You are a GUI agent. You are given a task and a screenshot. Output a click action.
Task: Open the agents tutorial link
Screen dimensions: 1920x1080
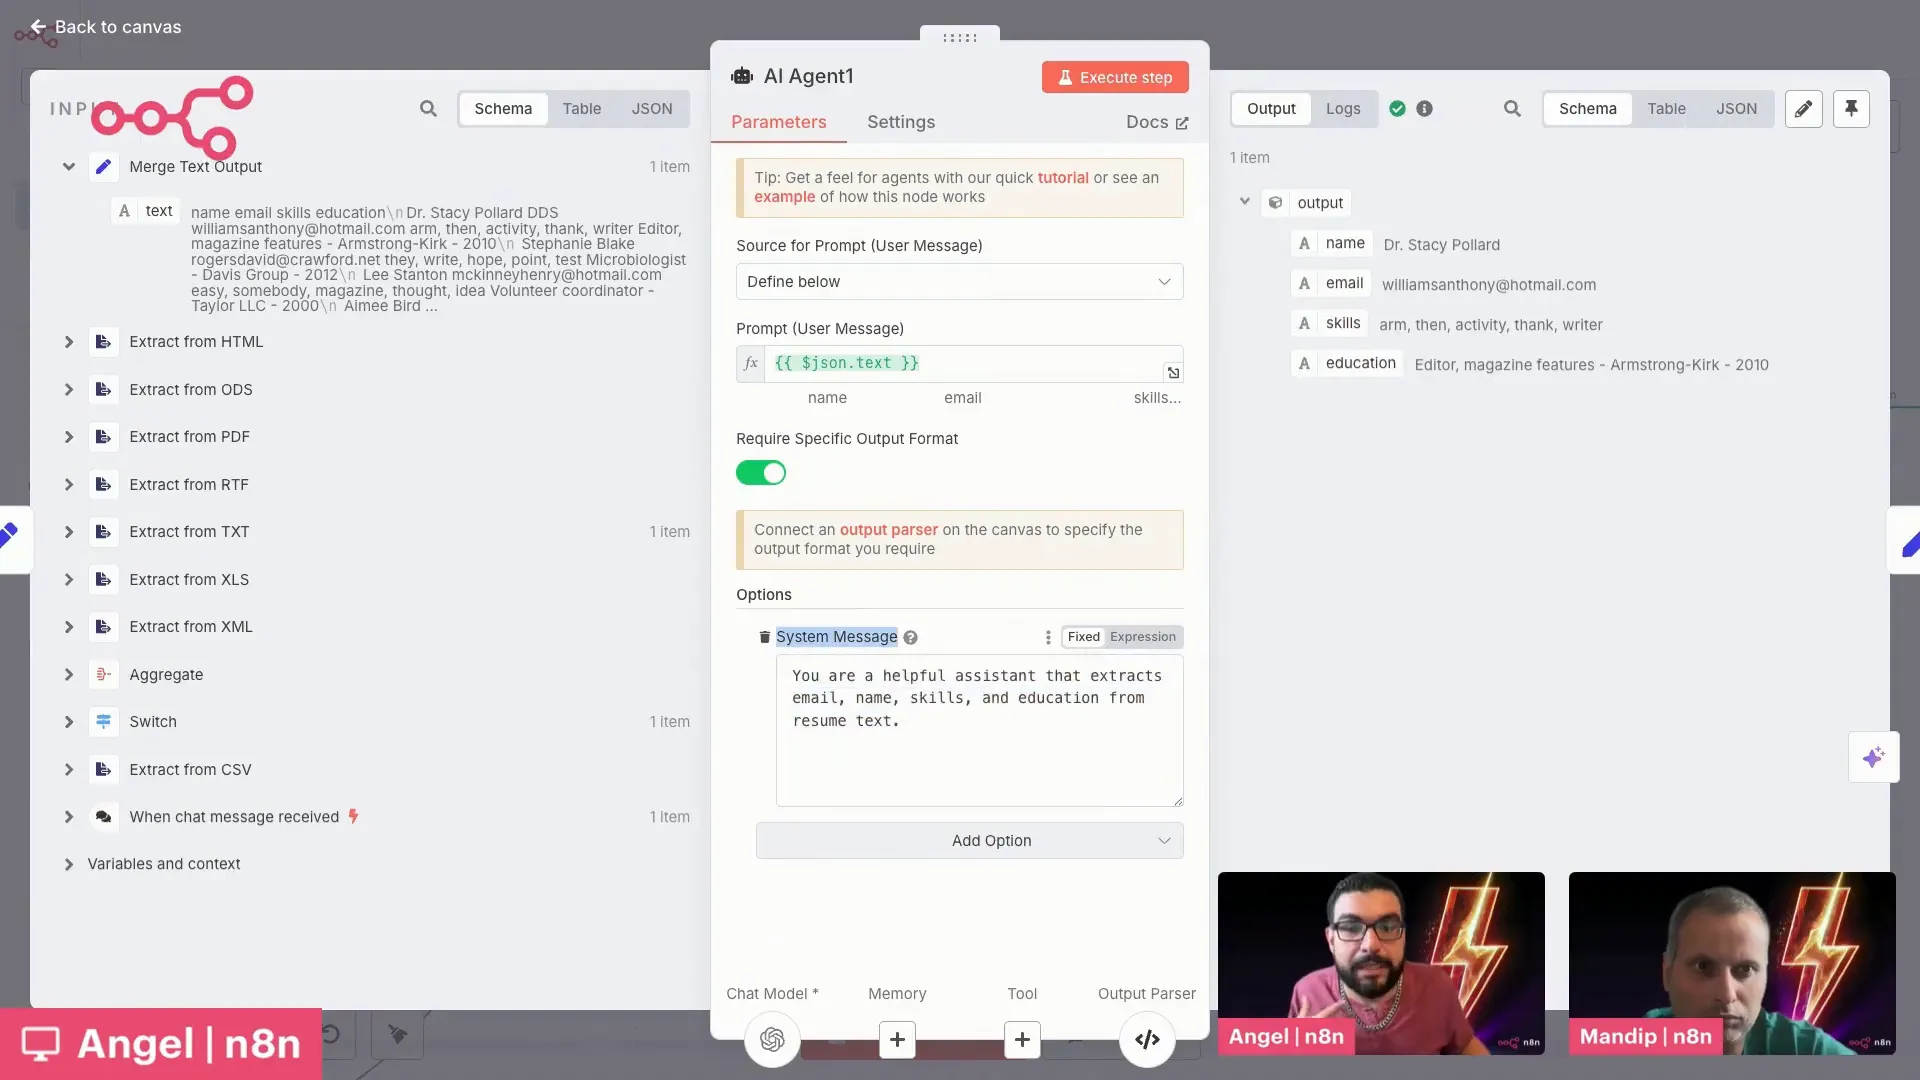pyautogui.click(x=1062, y=178)
